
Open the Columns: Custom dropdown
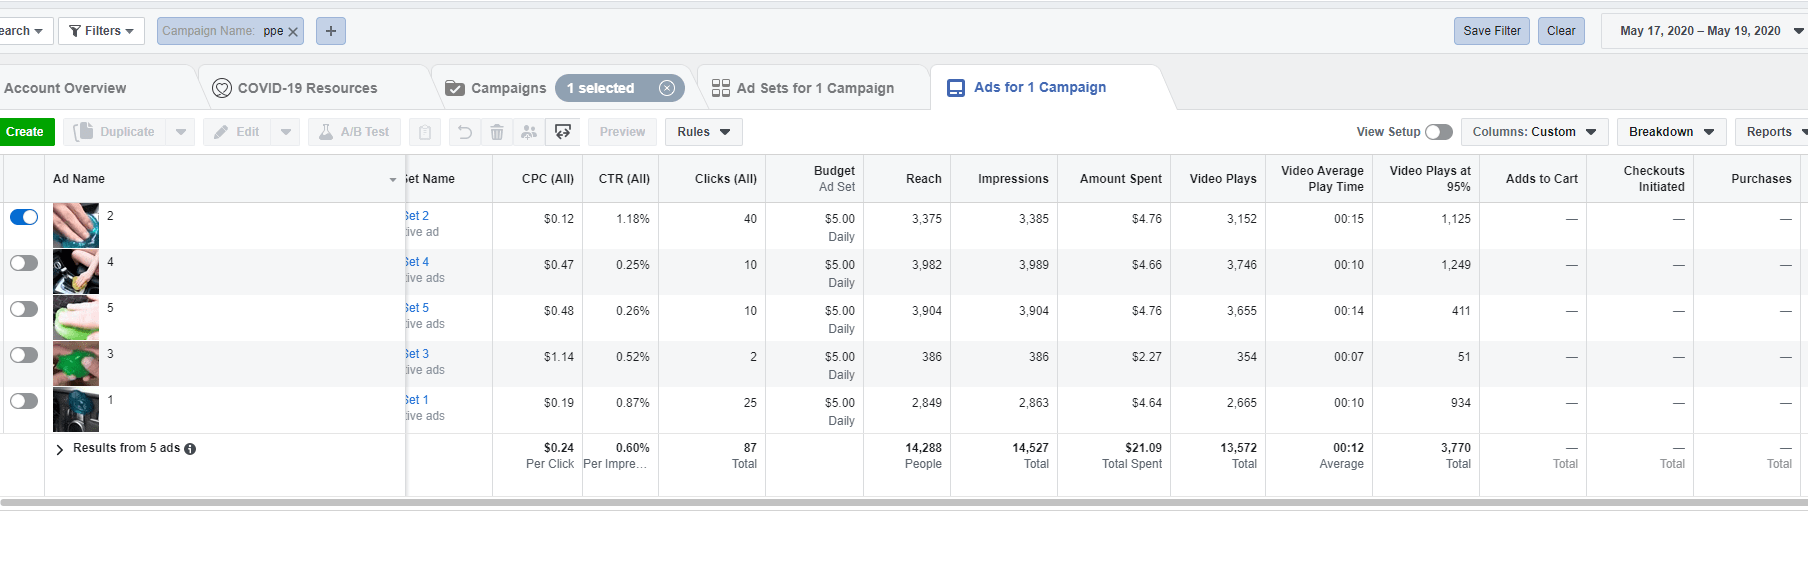coord(1534,132)
